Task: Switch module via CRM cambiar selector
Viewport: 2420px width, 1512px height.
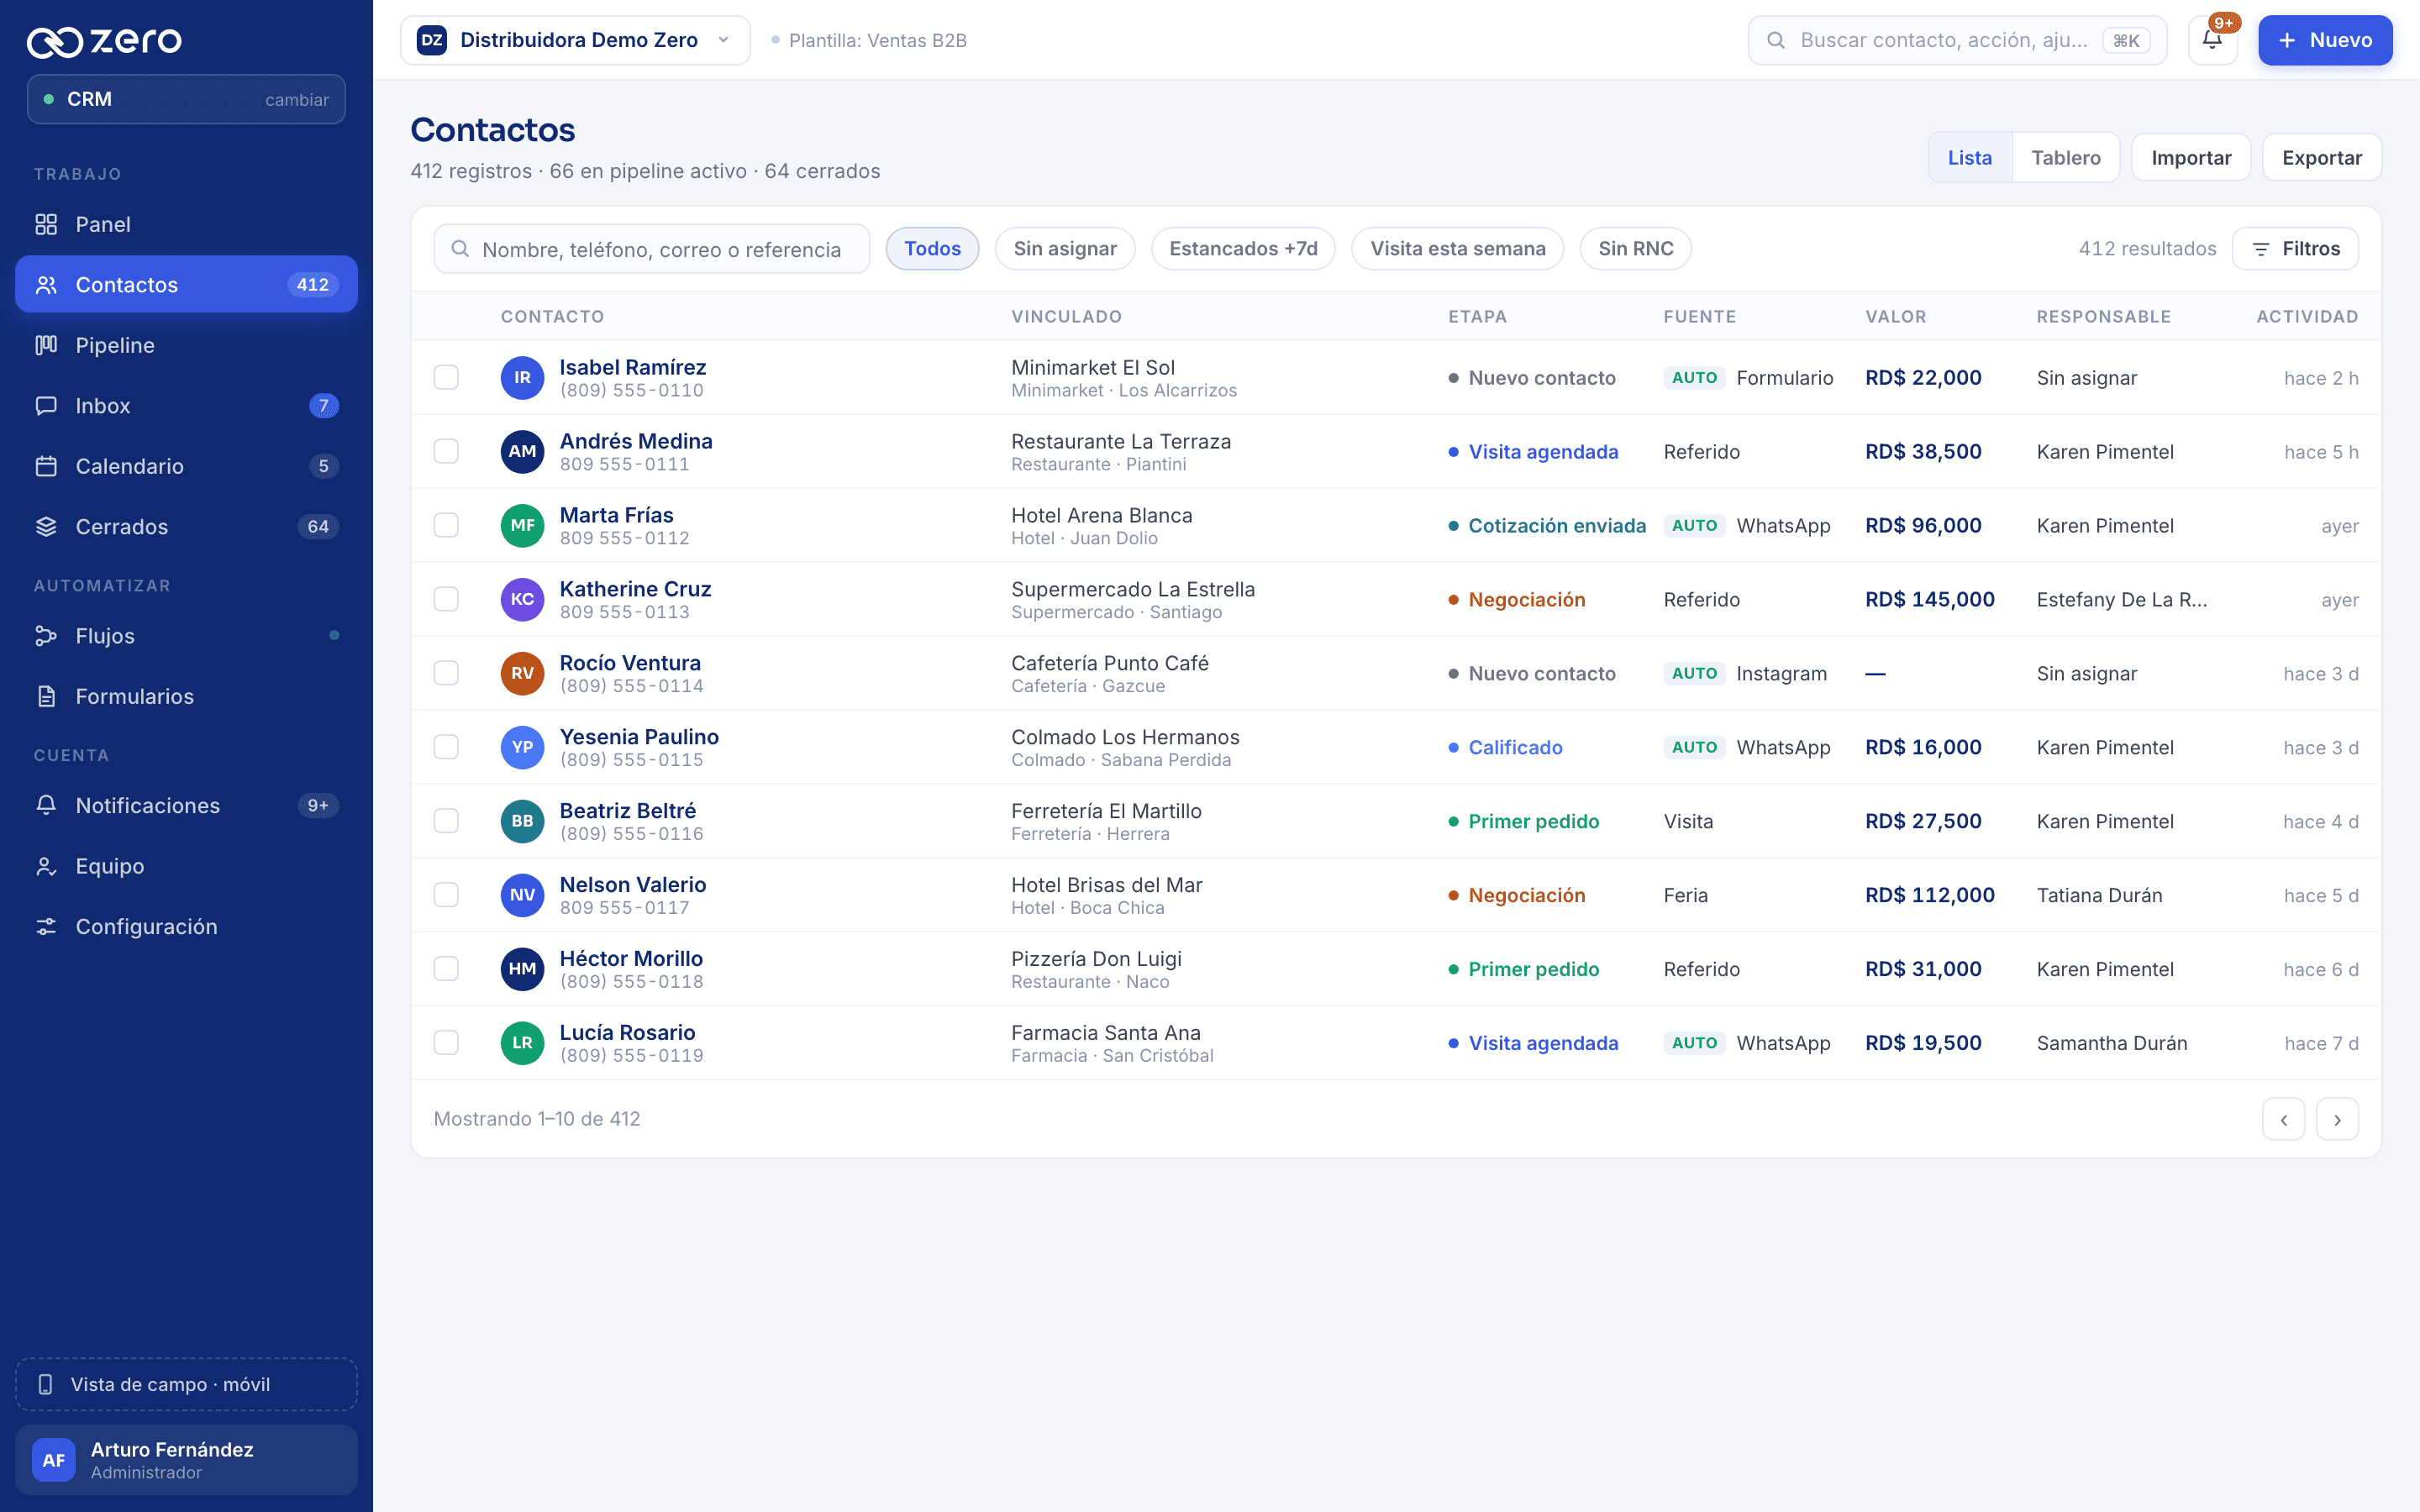Action: (x=186, y=99)
